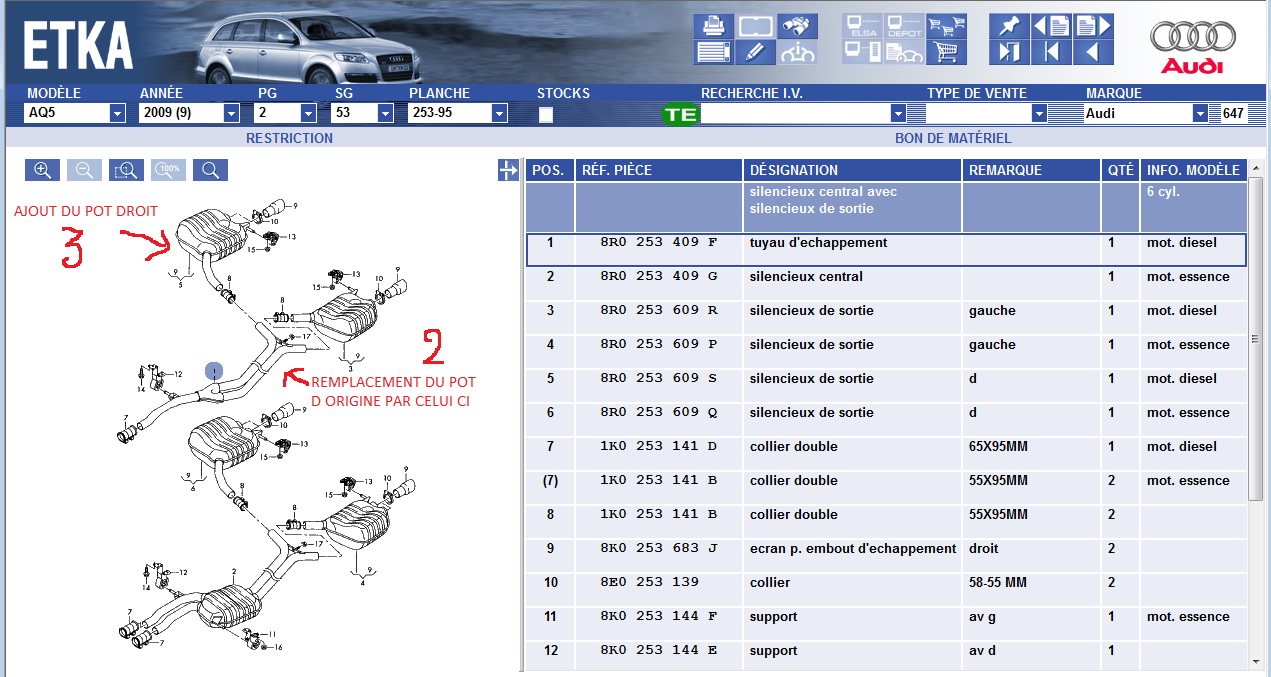Expand the PLANCHE dropdown showing 253-95
Viewport: 1271px width, 677px height.
(x=499, y=114)
